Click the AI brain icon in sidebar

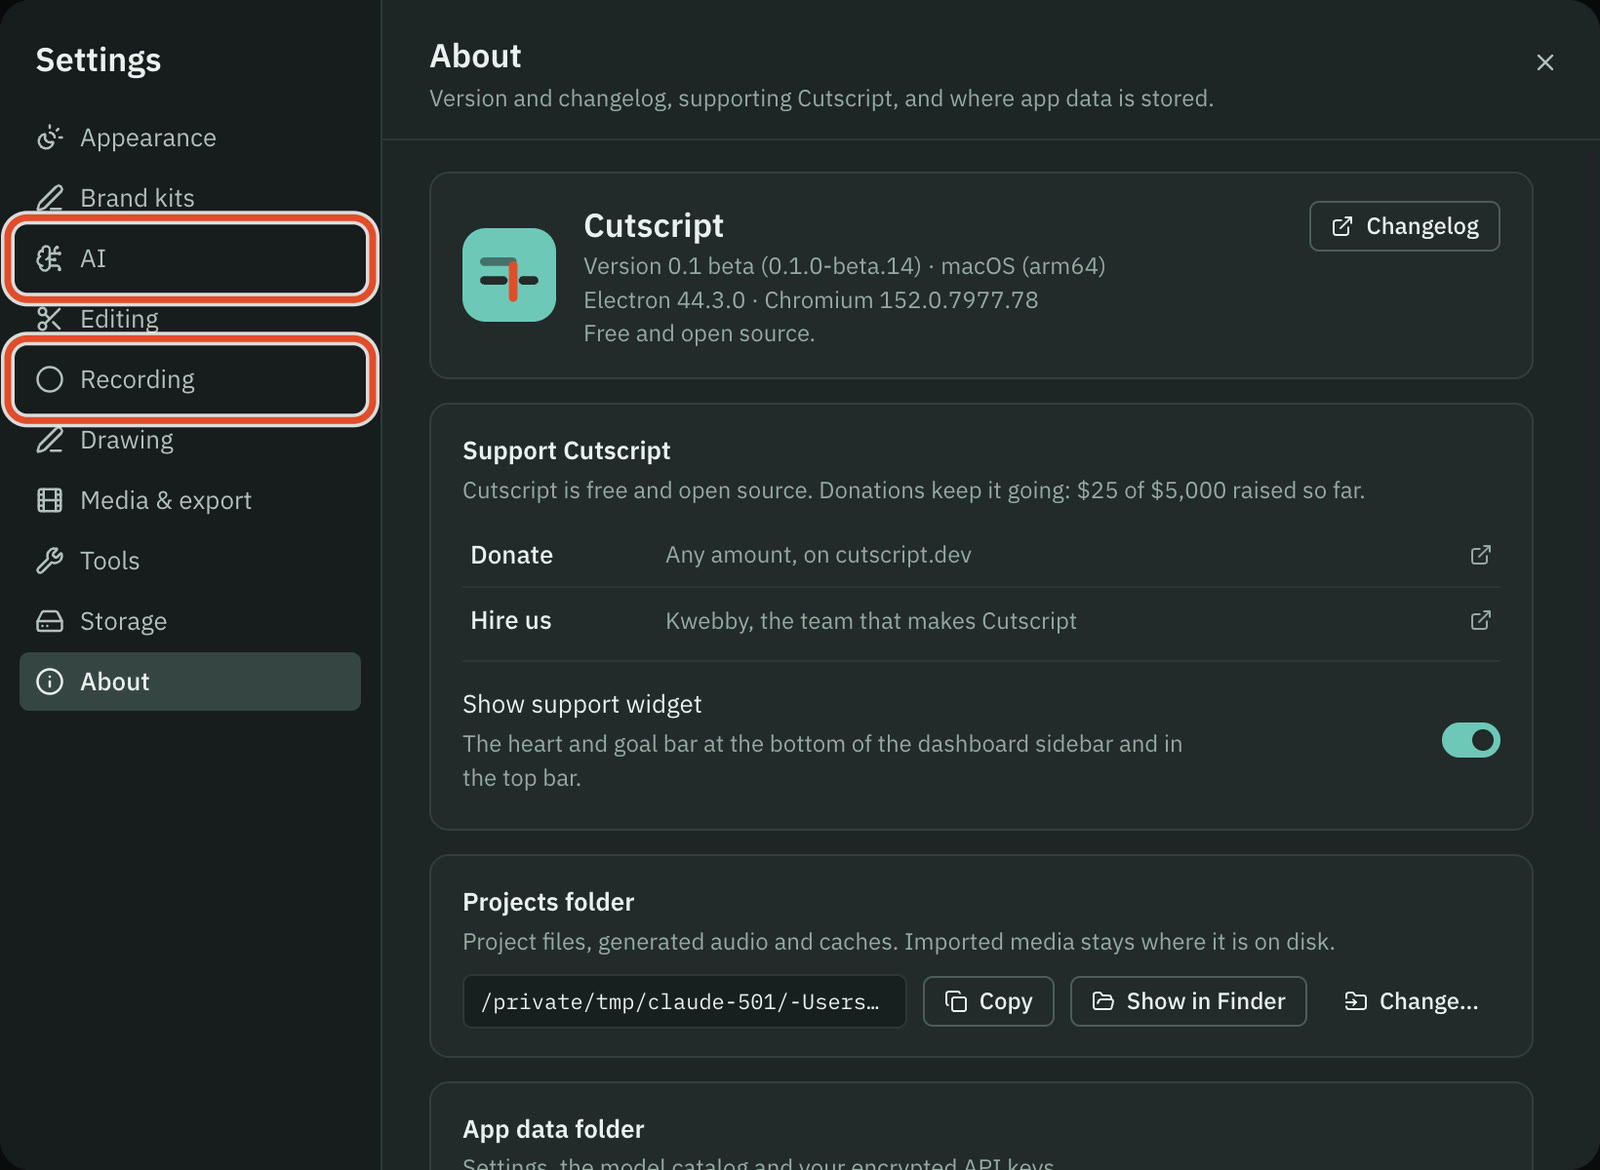(x=49, y=259)
